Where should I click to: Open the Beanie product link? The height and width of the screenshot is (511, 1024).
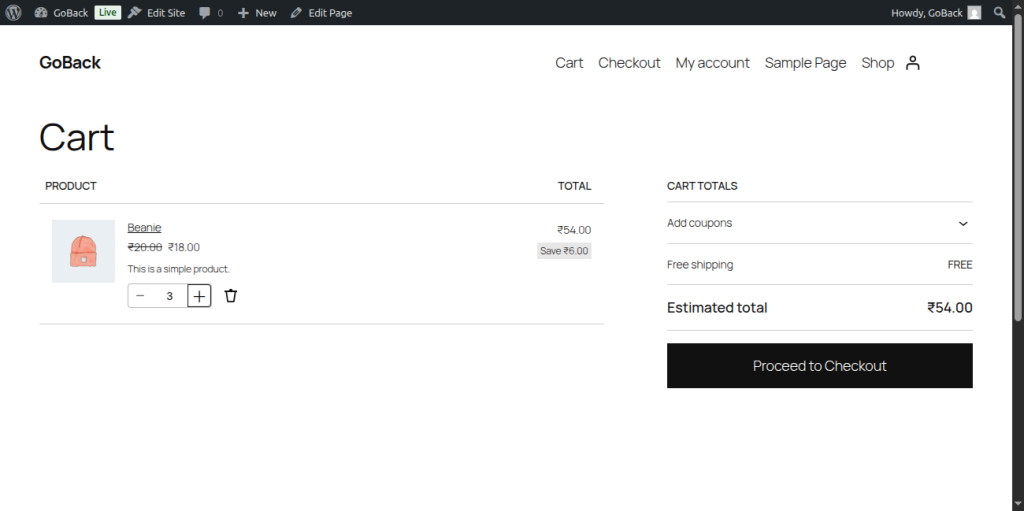tap(144, 227)
